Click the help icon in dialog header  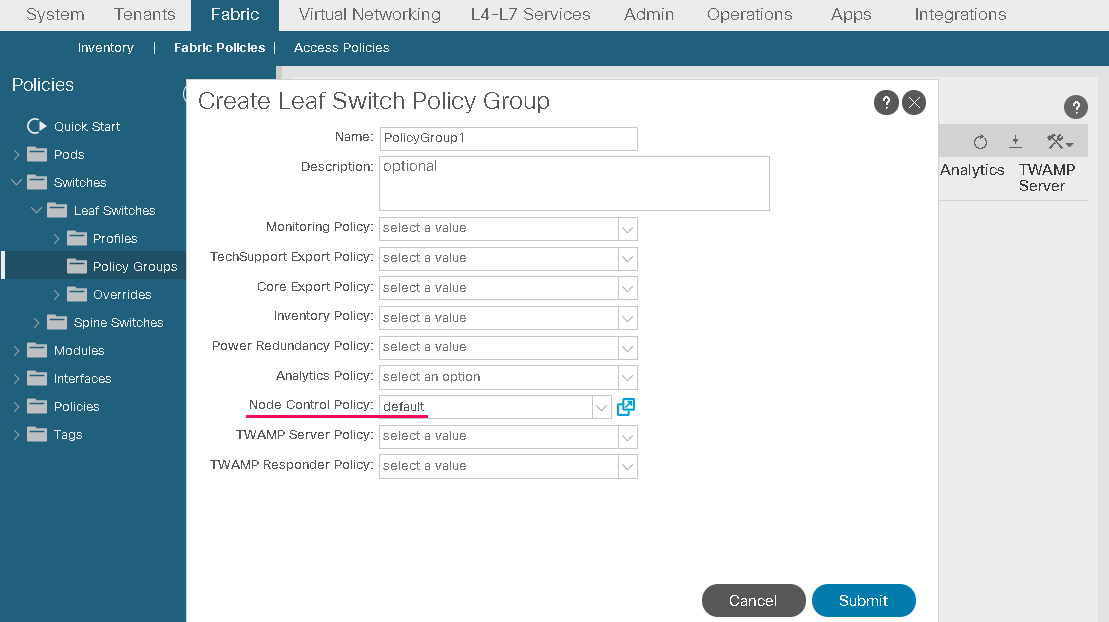point(885,102)
